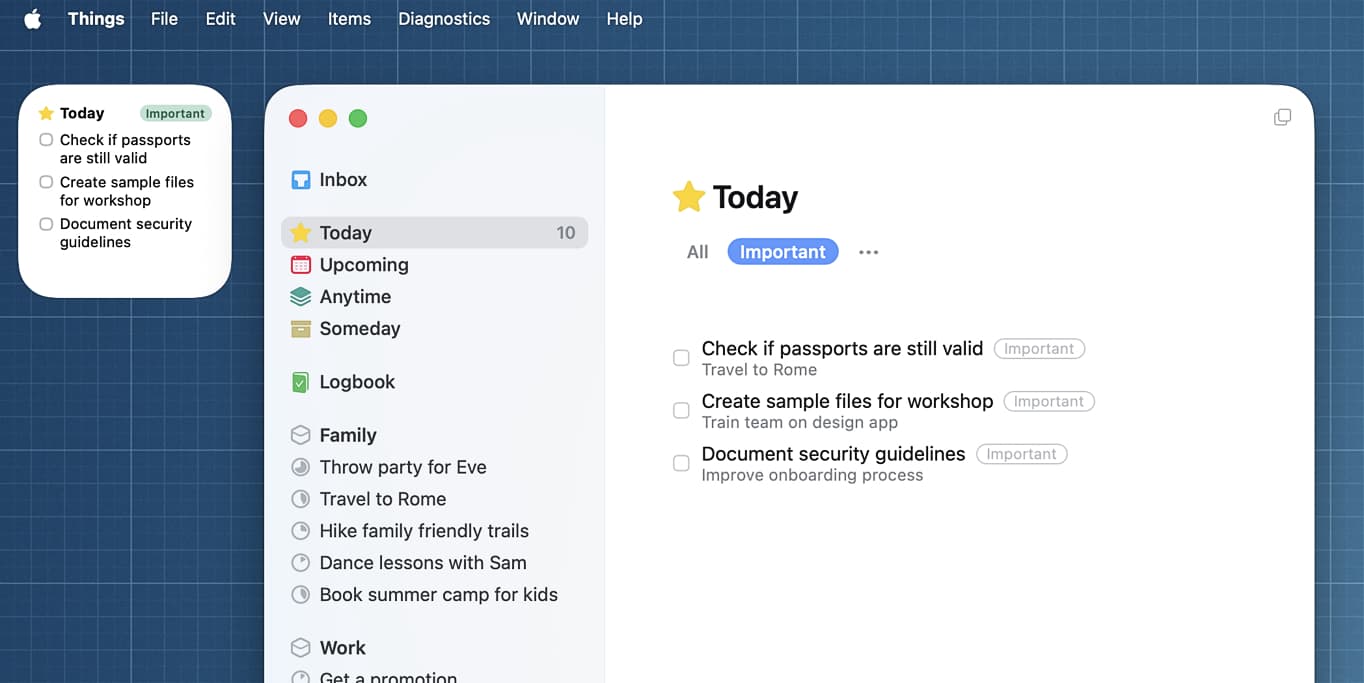Switch to the All filter tab
This screenshot has width=1364, height=683.
pos(697,252)
